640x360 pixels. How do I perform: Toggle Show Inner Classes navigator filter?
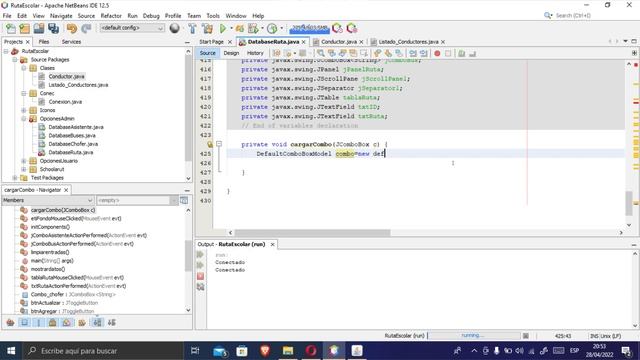(67, 322)
